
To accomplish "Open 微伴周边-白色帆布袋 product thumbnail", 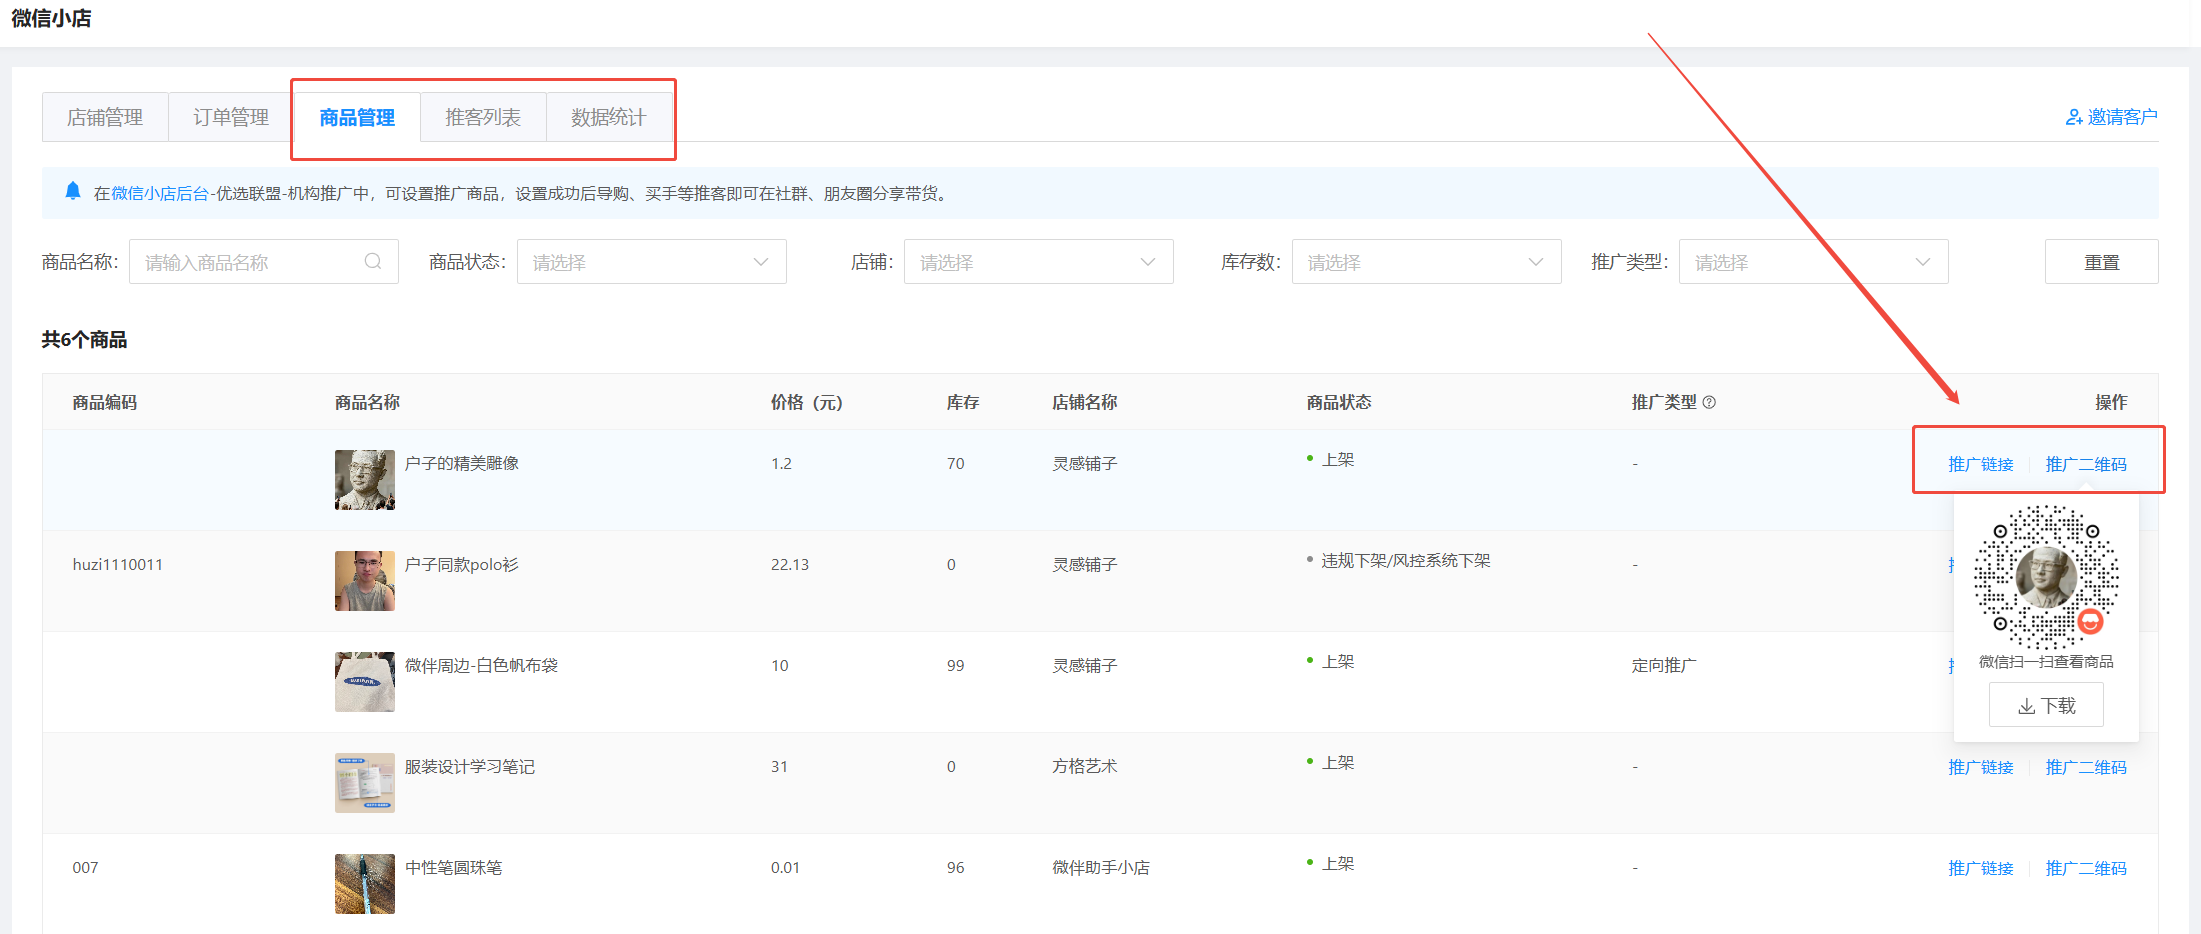I will coord(364,682).
